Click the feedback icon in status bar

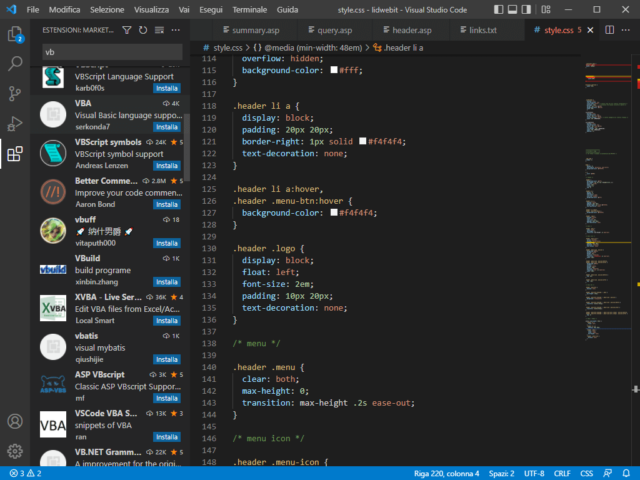(x=607, y=473)
